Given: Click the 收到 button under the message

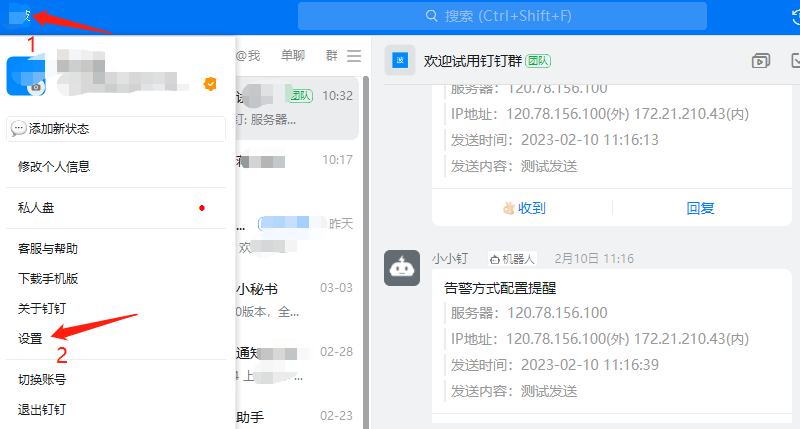Looking at the screenshot, I should pos(523,208).
